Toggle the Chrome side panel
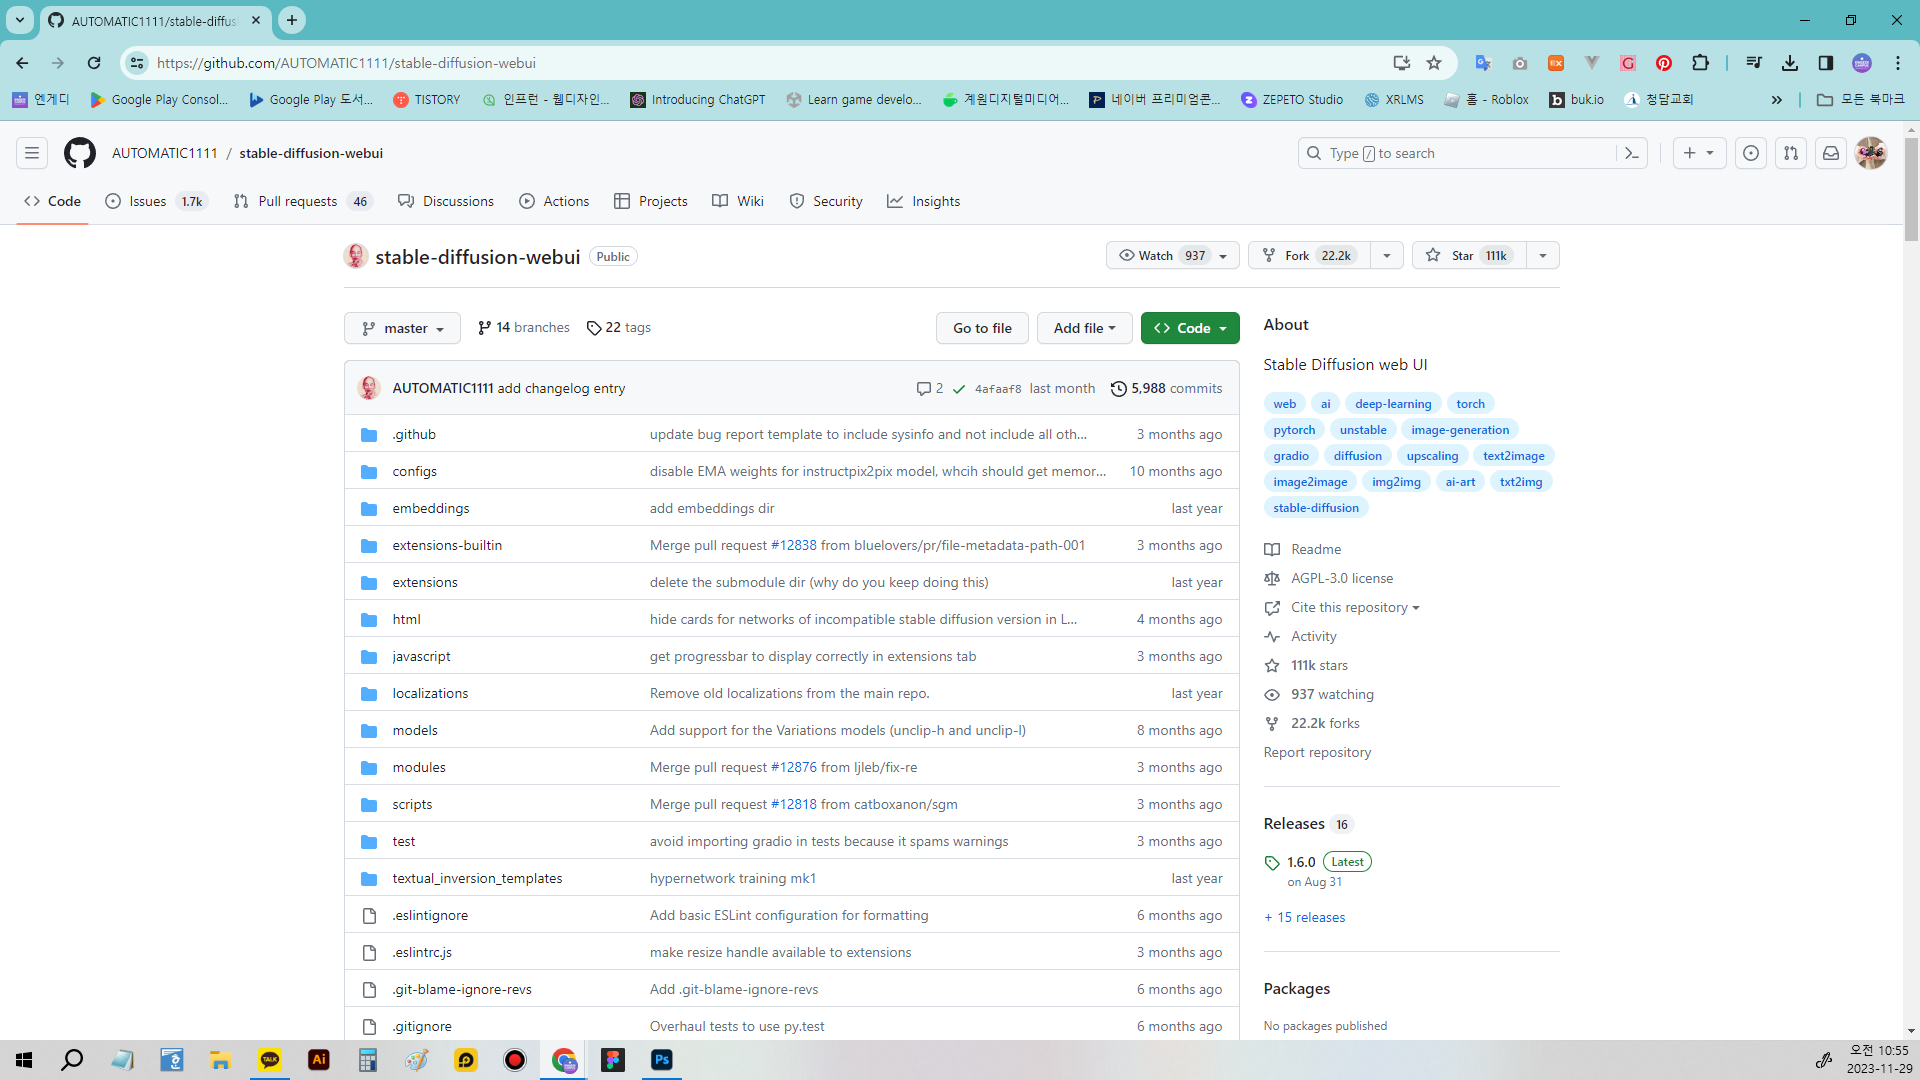The image size is (1920, 1080). click(1825, 63)
